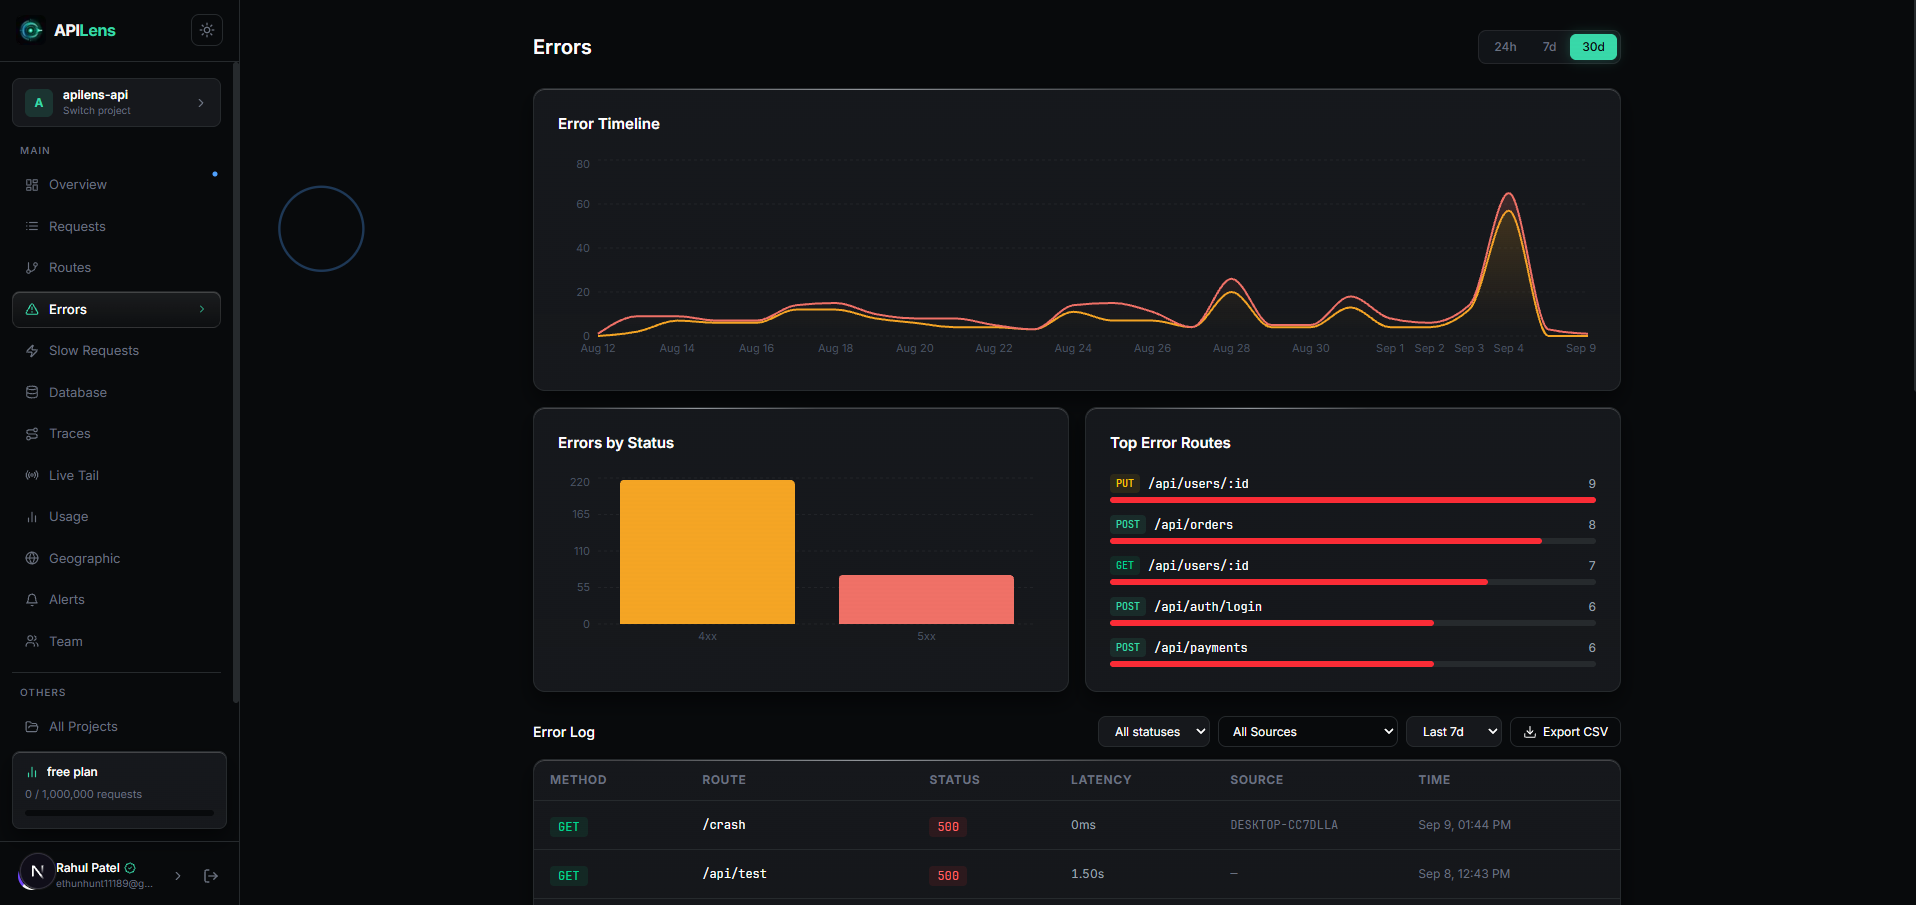This screenshot has height=905, width=1916.
Task: Click the Live Tail broadcast icon
Action: [32, 476]
